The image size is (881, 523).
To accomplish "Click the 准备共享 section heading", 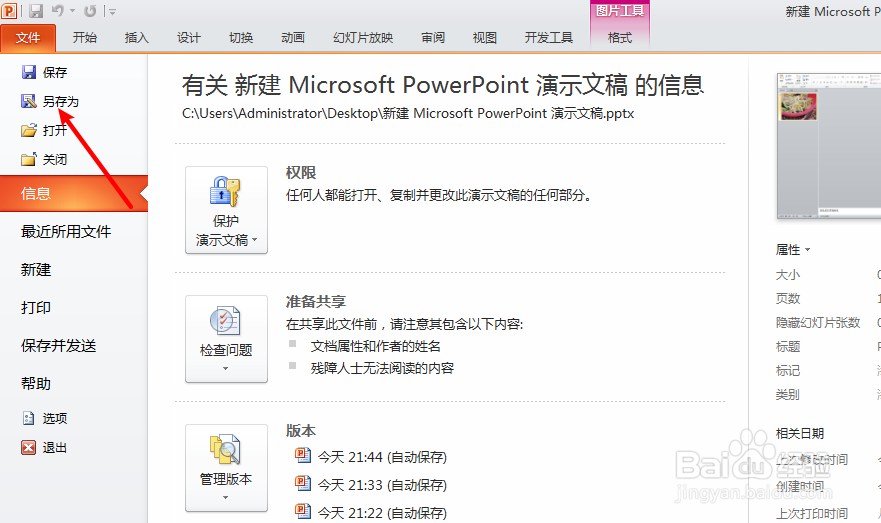I will (x=316, y=302).
